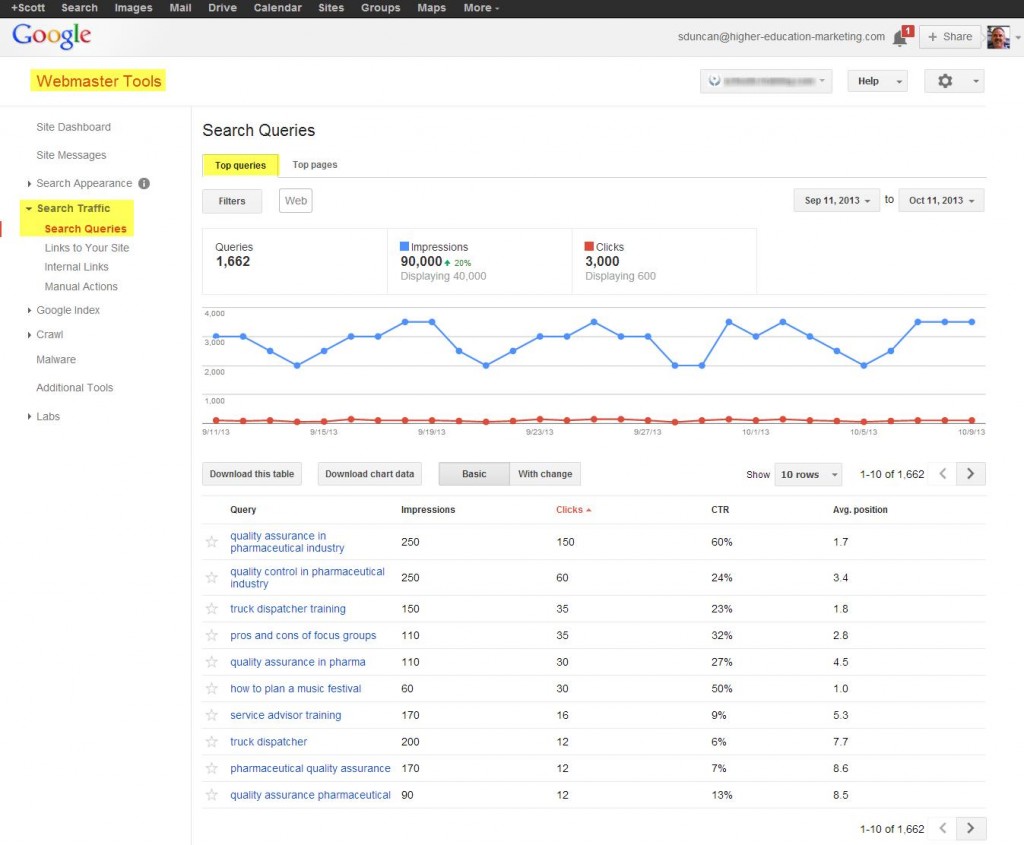Open Malware in the sidebar
Viewport: 1024px width, 845px height.
(56, 360)
